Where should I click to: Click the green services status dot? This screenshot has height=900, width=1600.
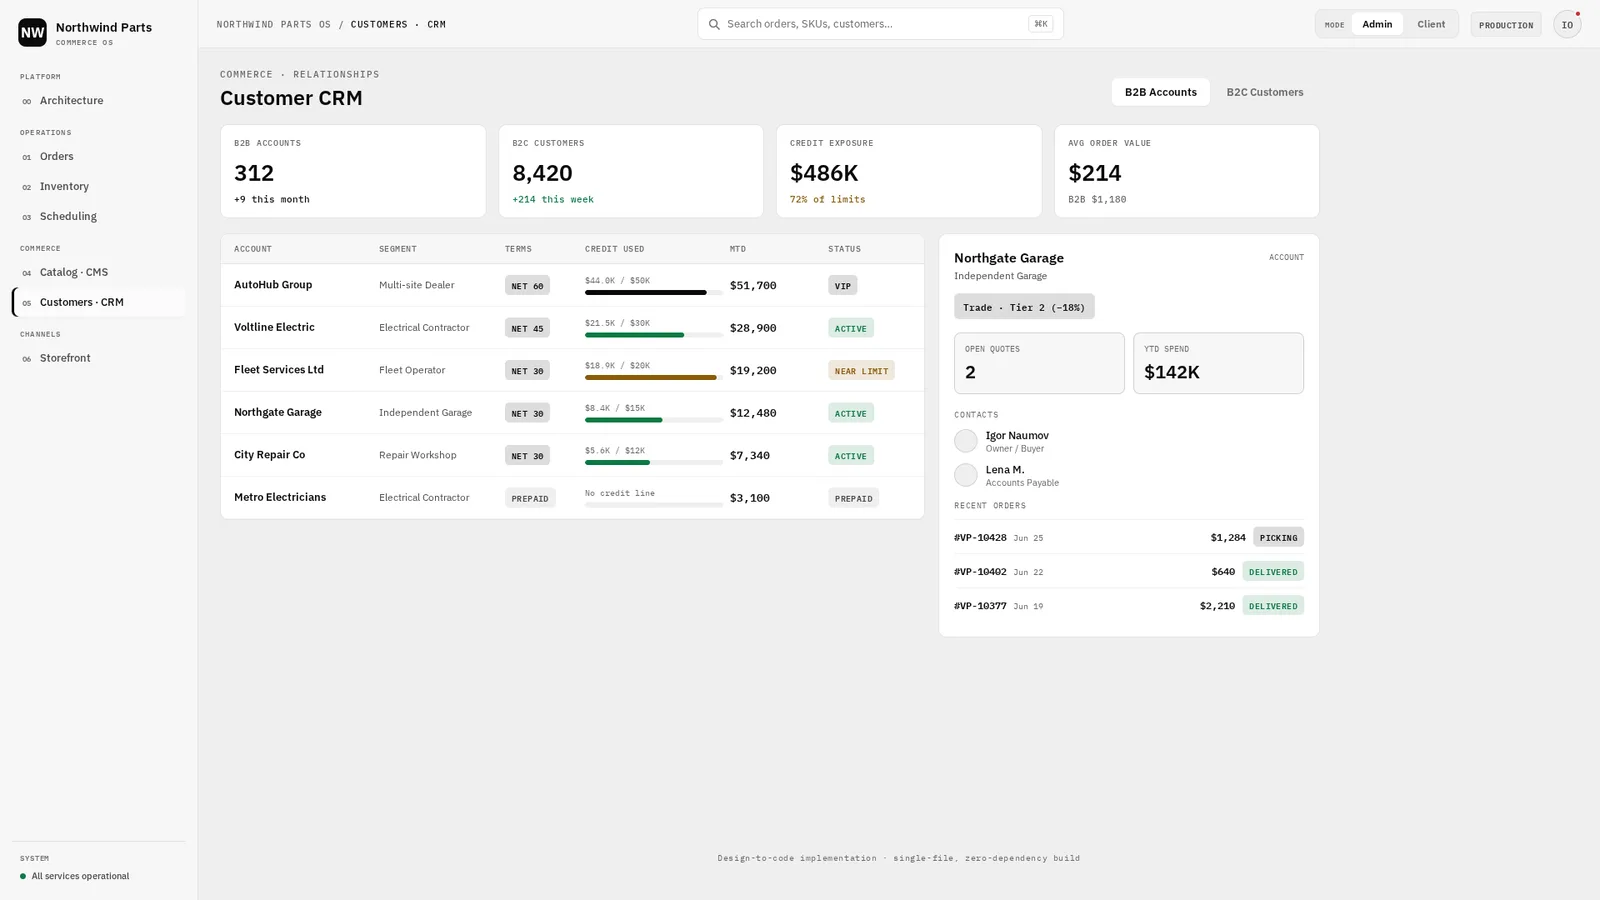tap(23, 876)
